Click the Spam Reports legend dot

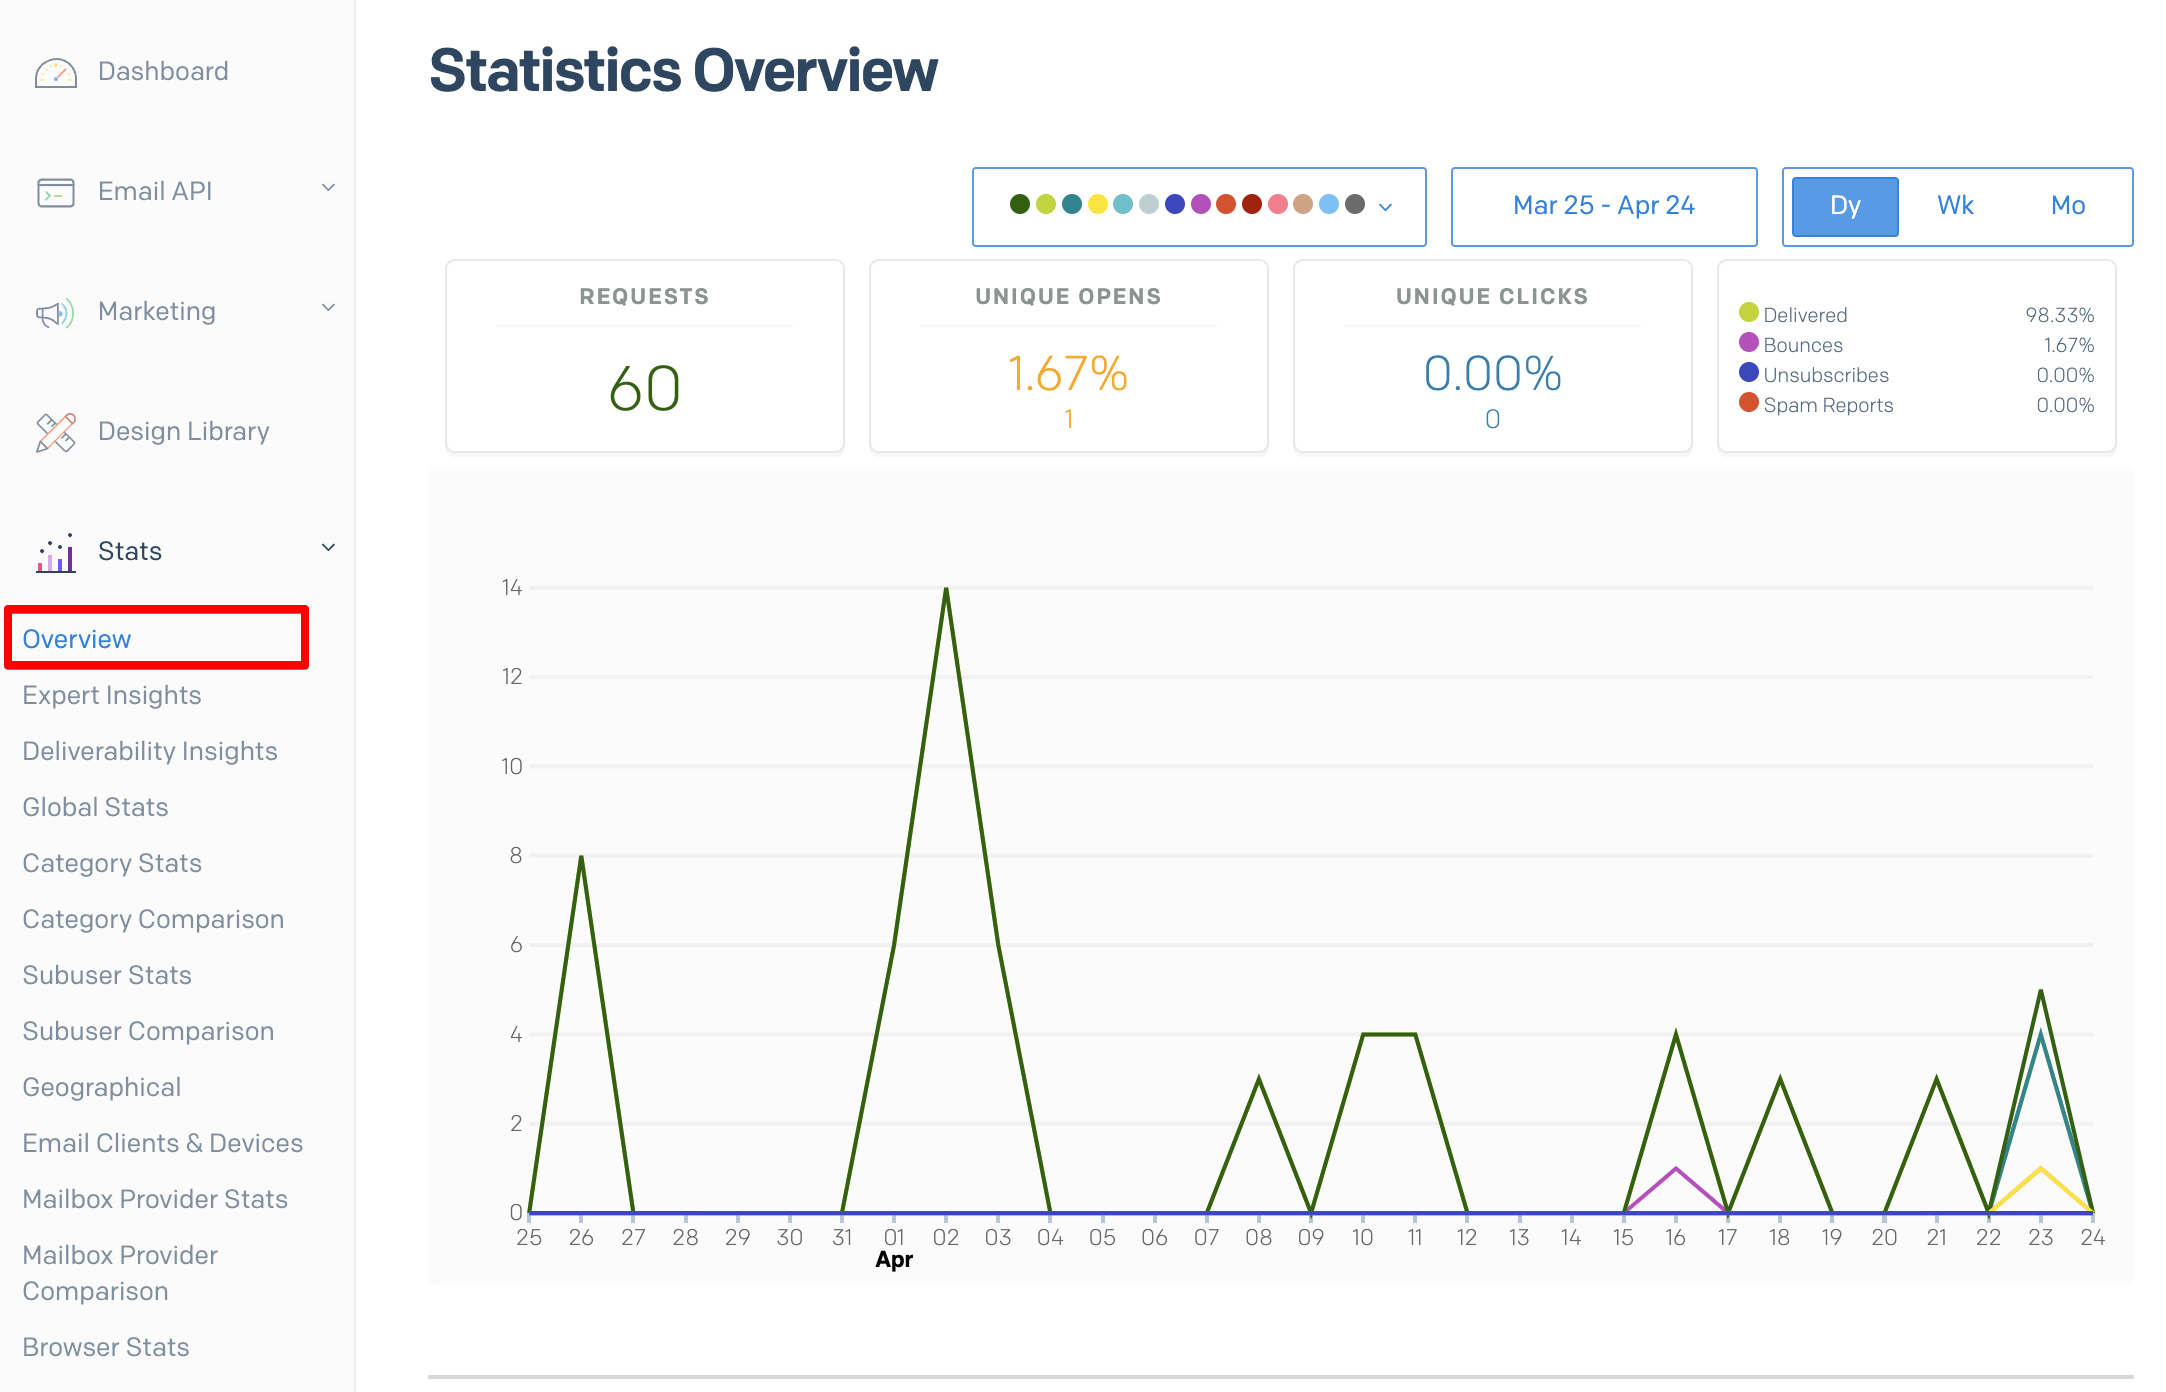point(1749,404)
